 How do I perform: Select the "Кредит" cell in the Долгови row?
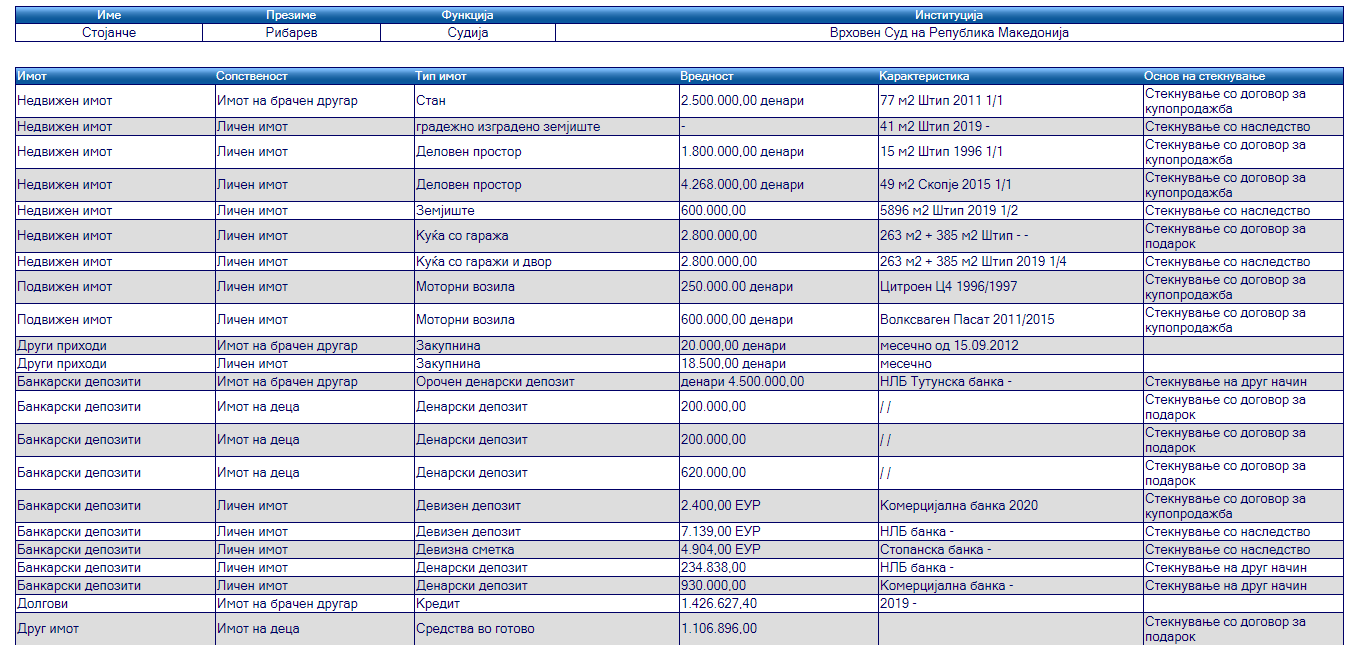point(436,604)
